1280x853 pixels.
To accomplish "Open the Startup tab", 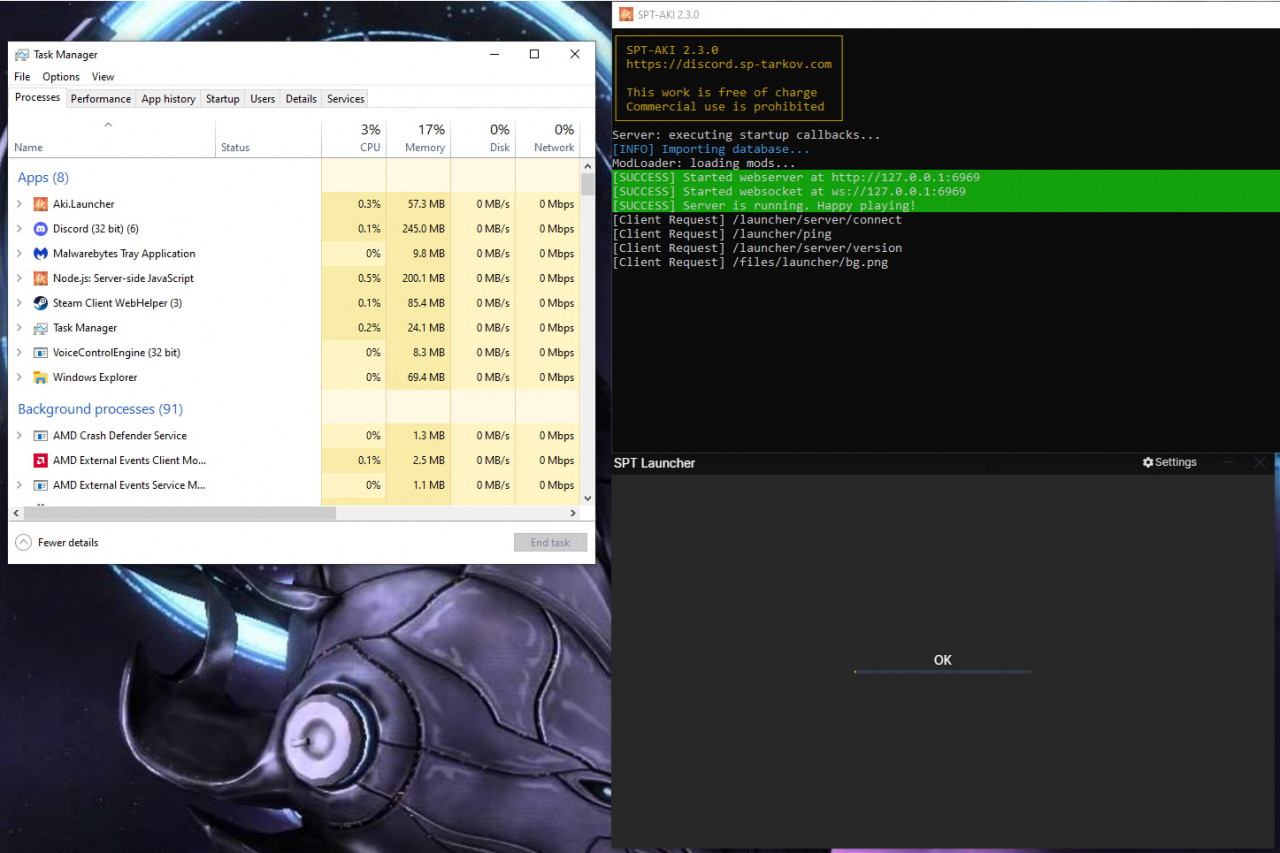I will tap(222, 99).
